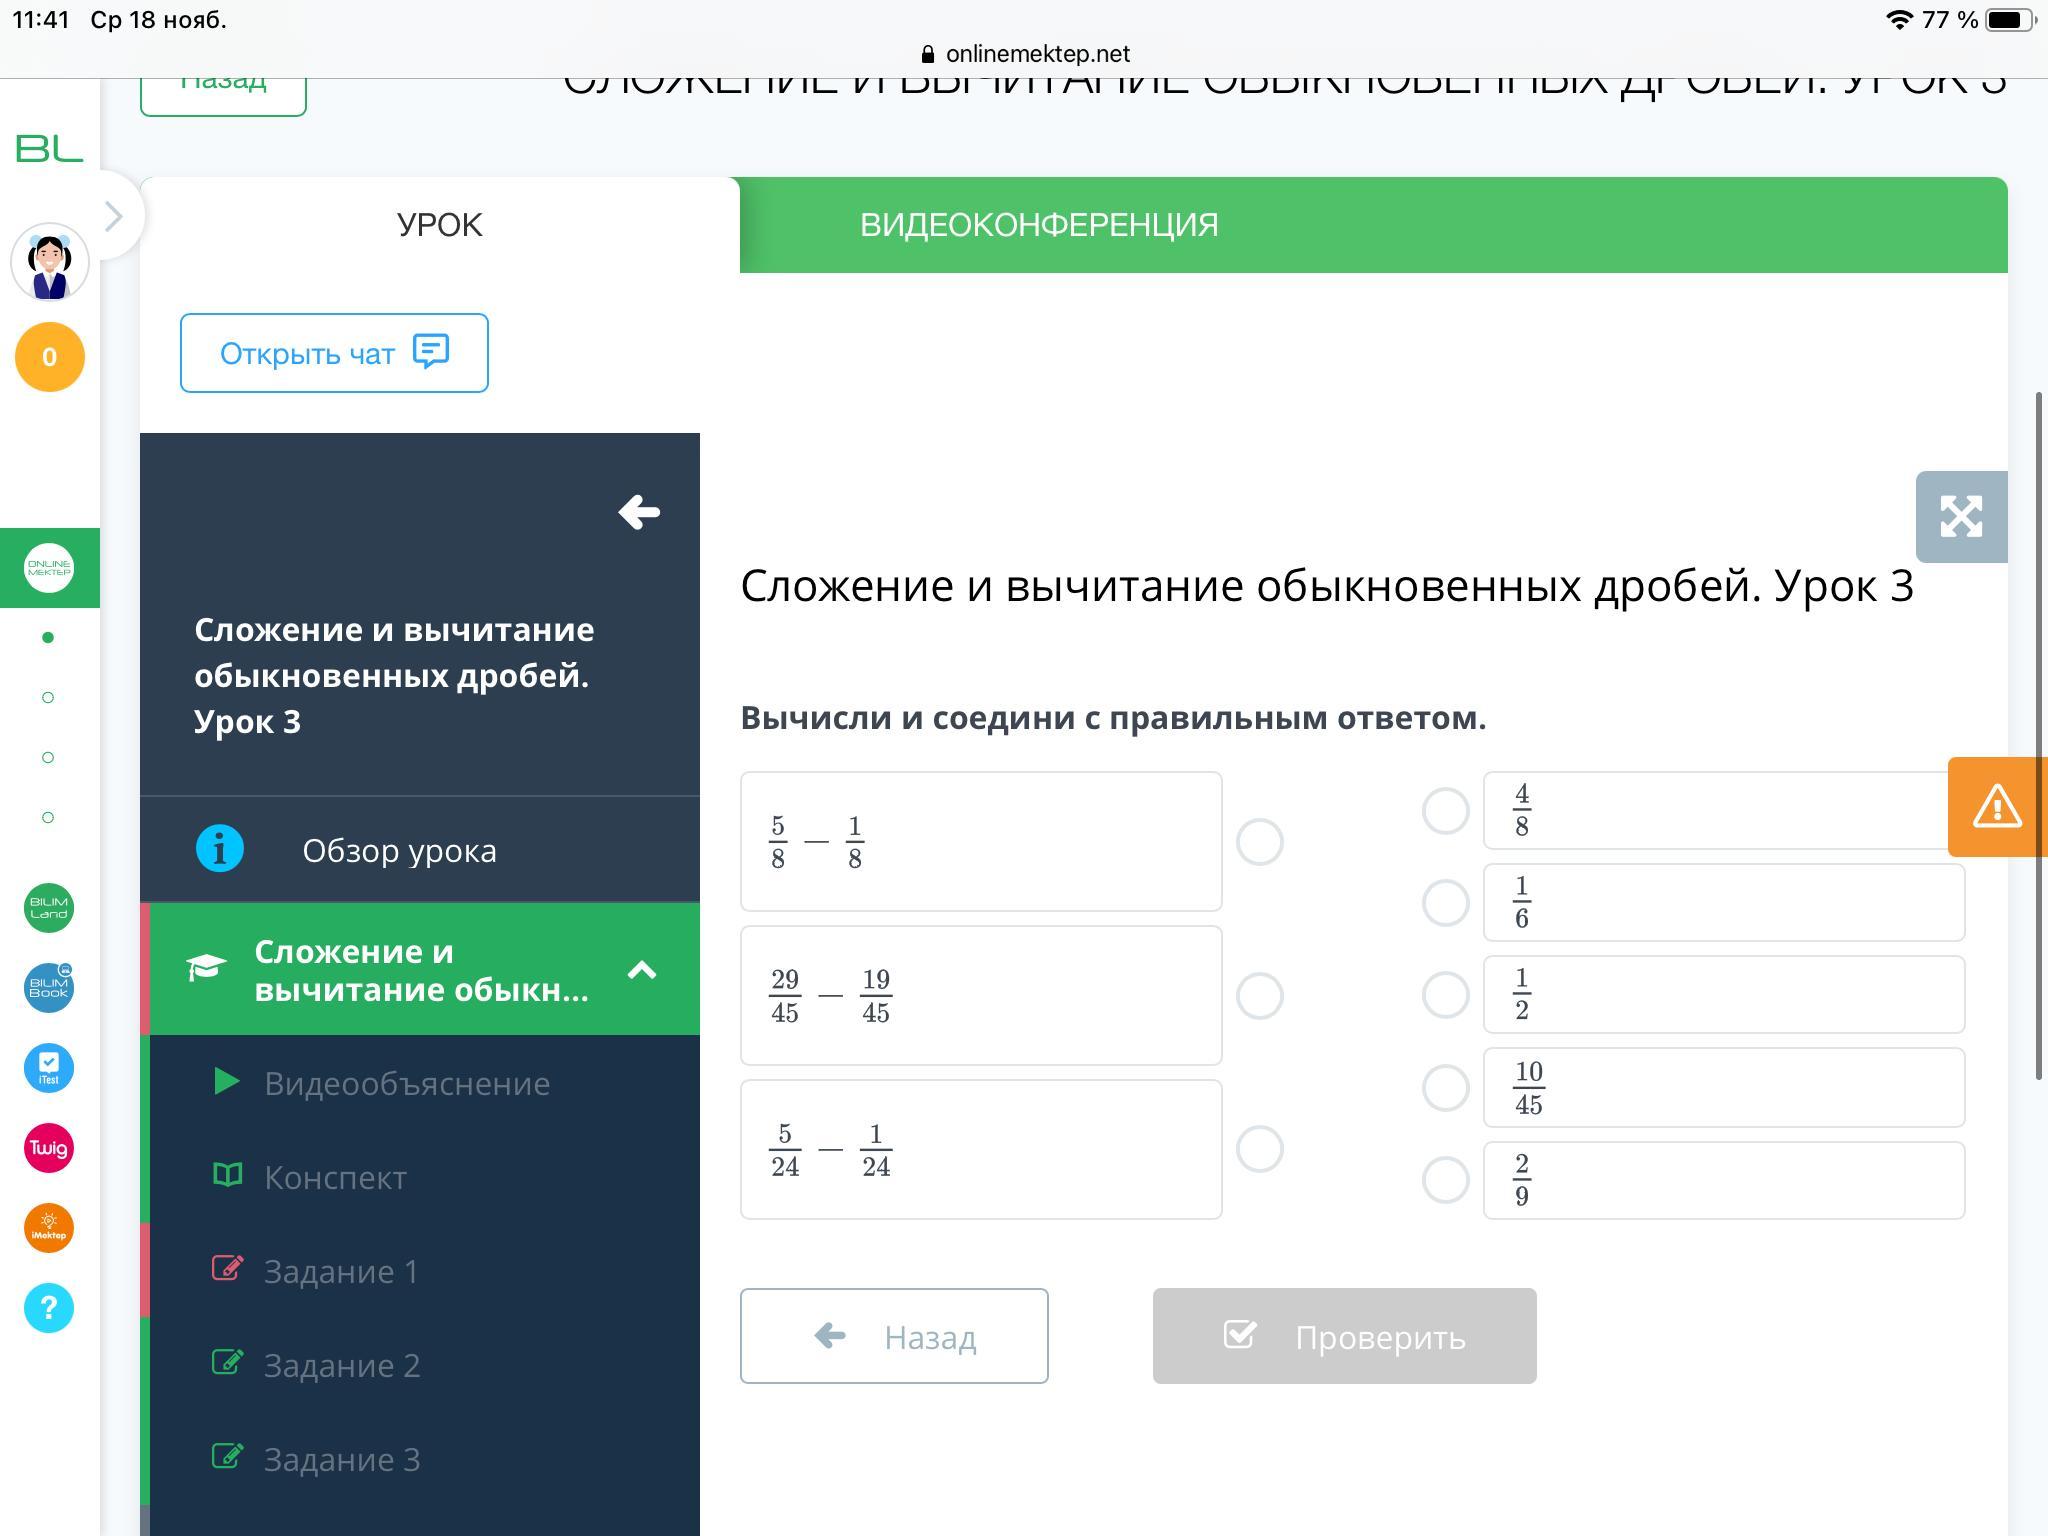Open the user avatar profile picture
This screenshot has height=1536, width=2048.
pos(49,262)
